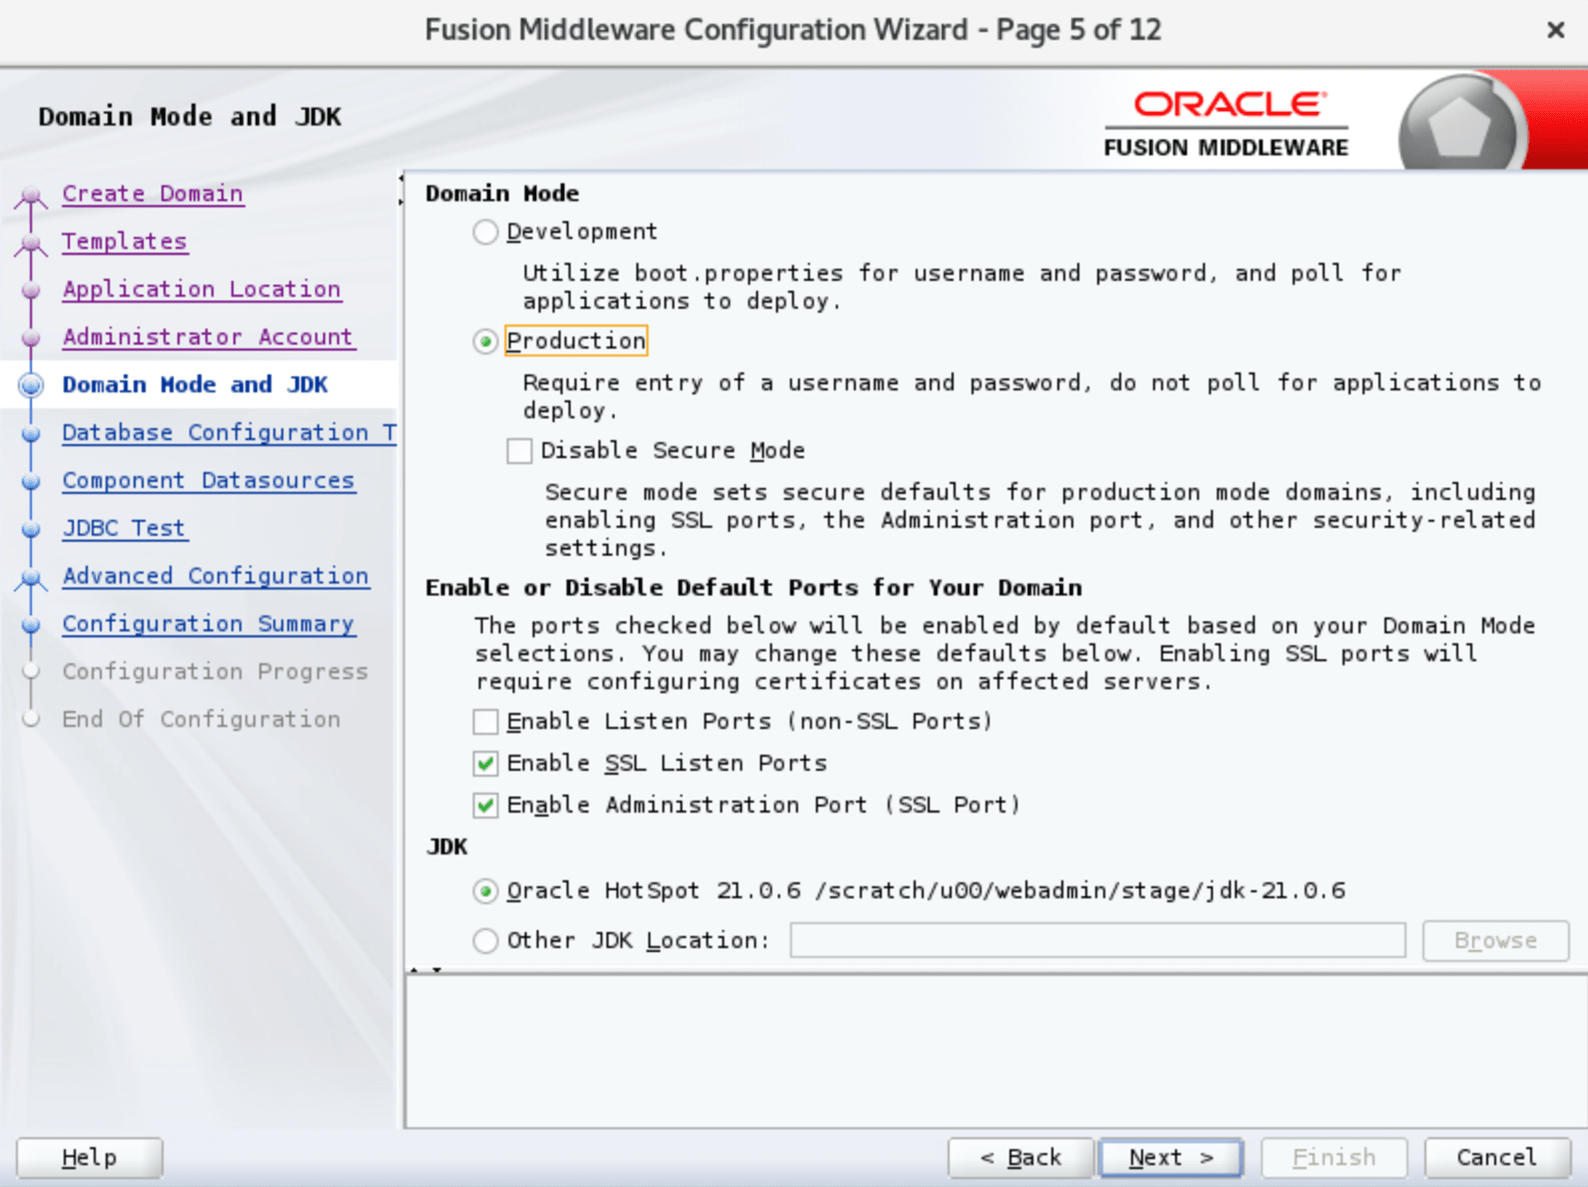Close the Configuration Wizard window
1588x1187 pixels.
[x=1555, y=30]
